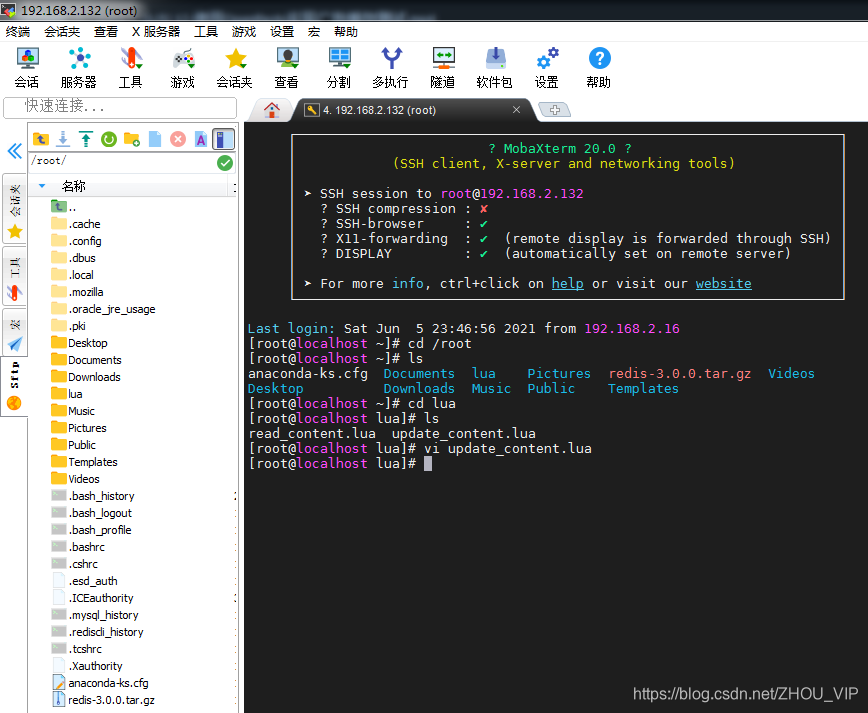Click the 游戏 games toolbar icon
The width and height of the screenshot is (868, 713).
coord(183,68)
